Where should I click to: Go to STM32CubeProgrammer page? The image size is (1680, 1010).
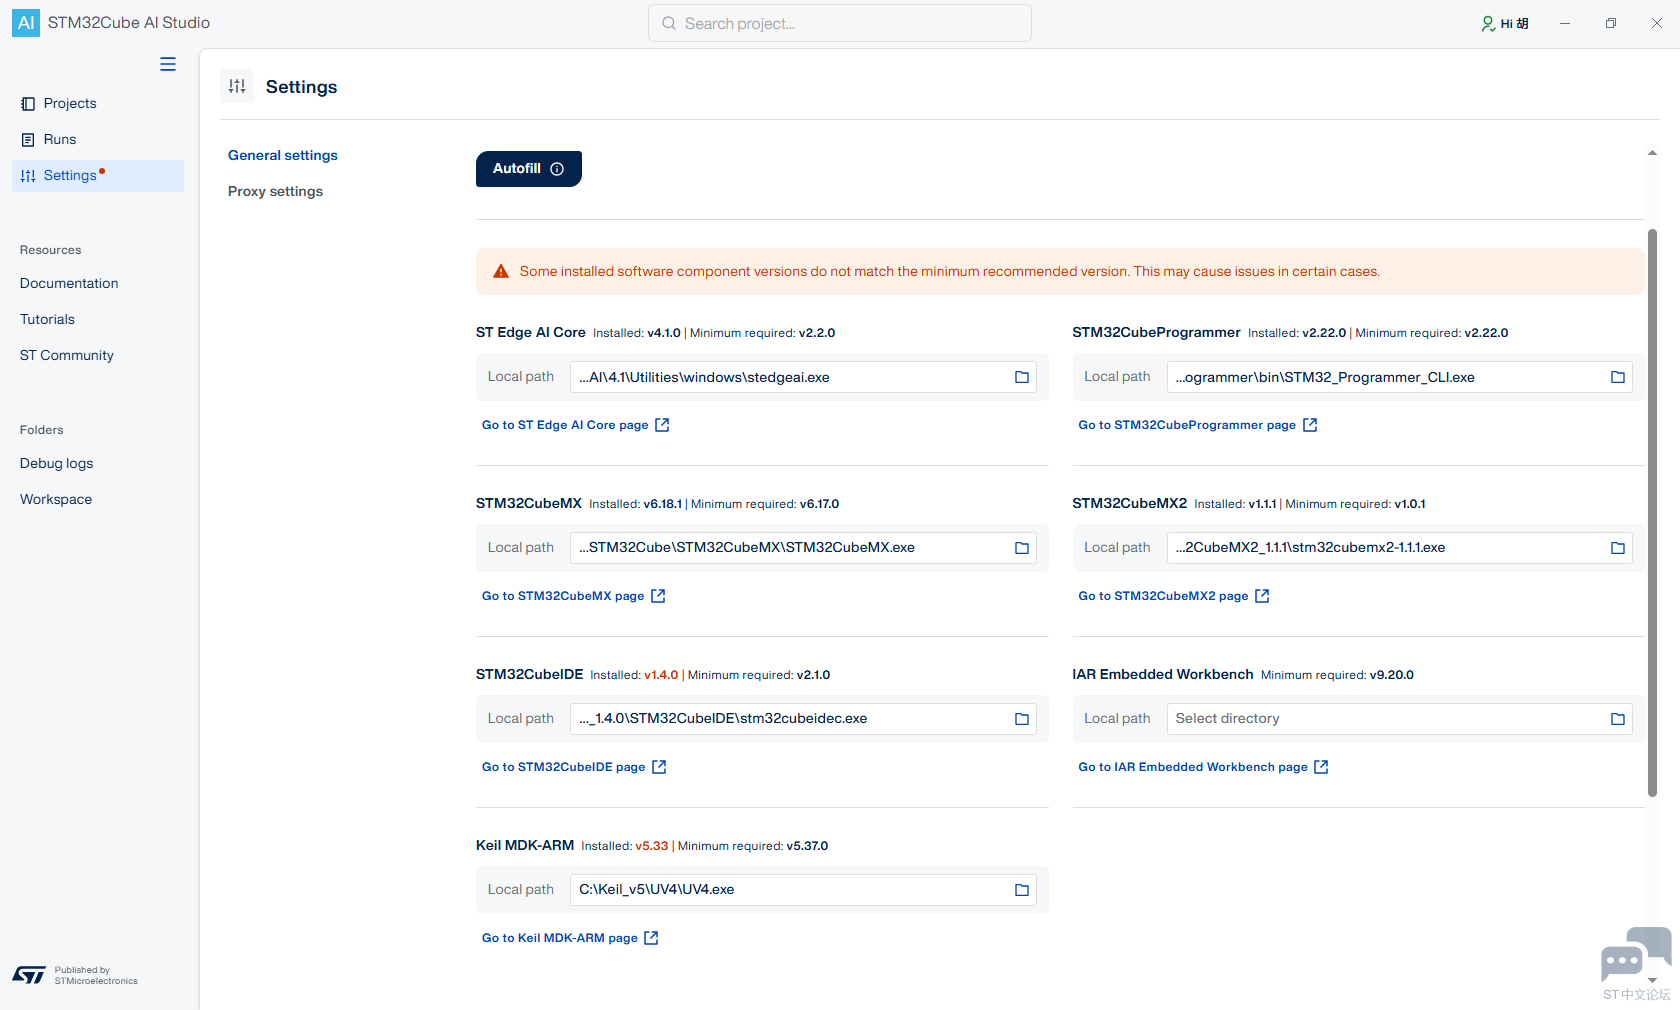(x=1197, y=425)
